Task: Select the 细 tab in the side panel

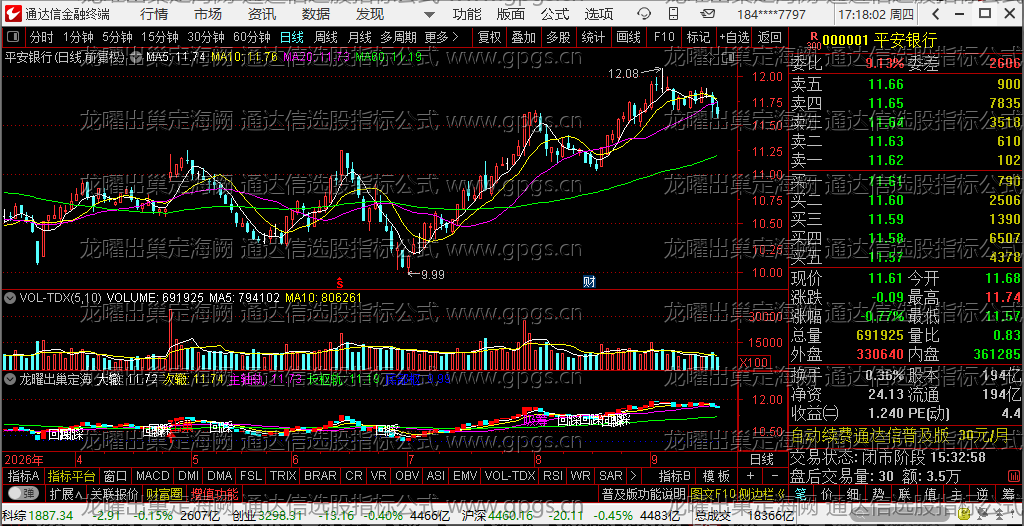Action: click(854, 493)
